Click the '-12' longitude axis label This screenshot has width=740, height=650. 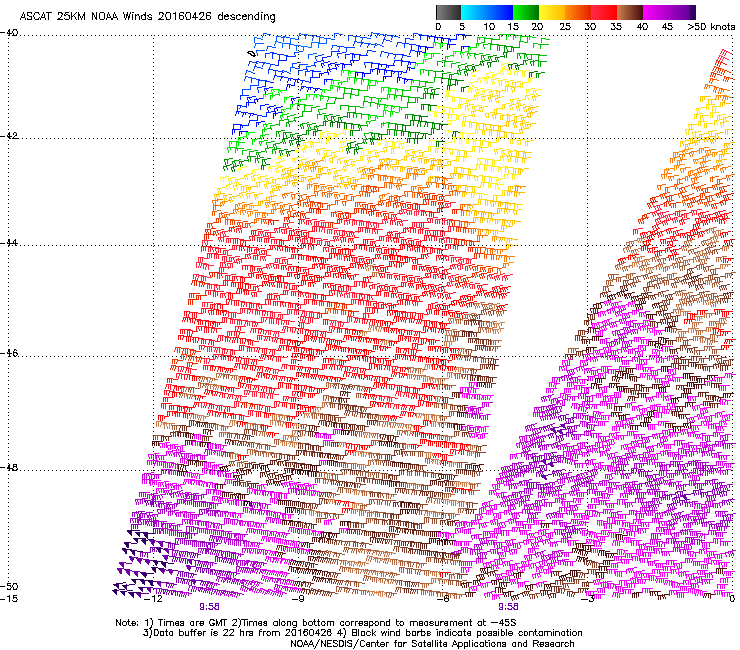pos(153,599)
